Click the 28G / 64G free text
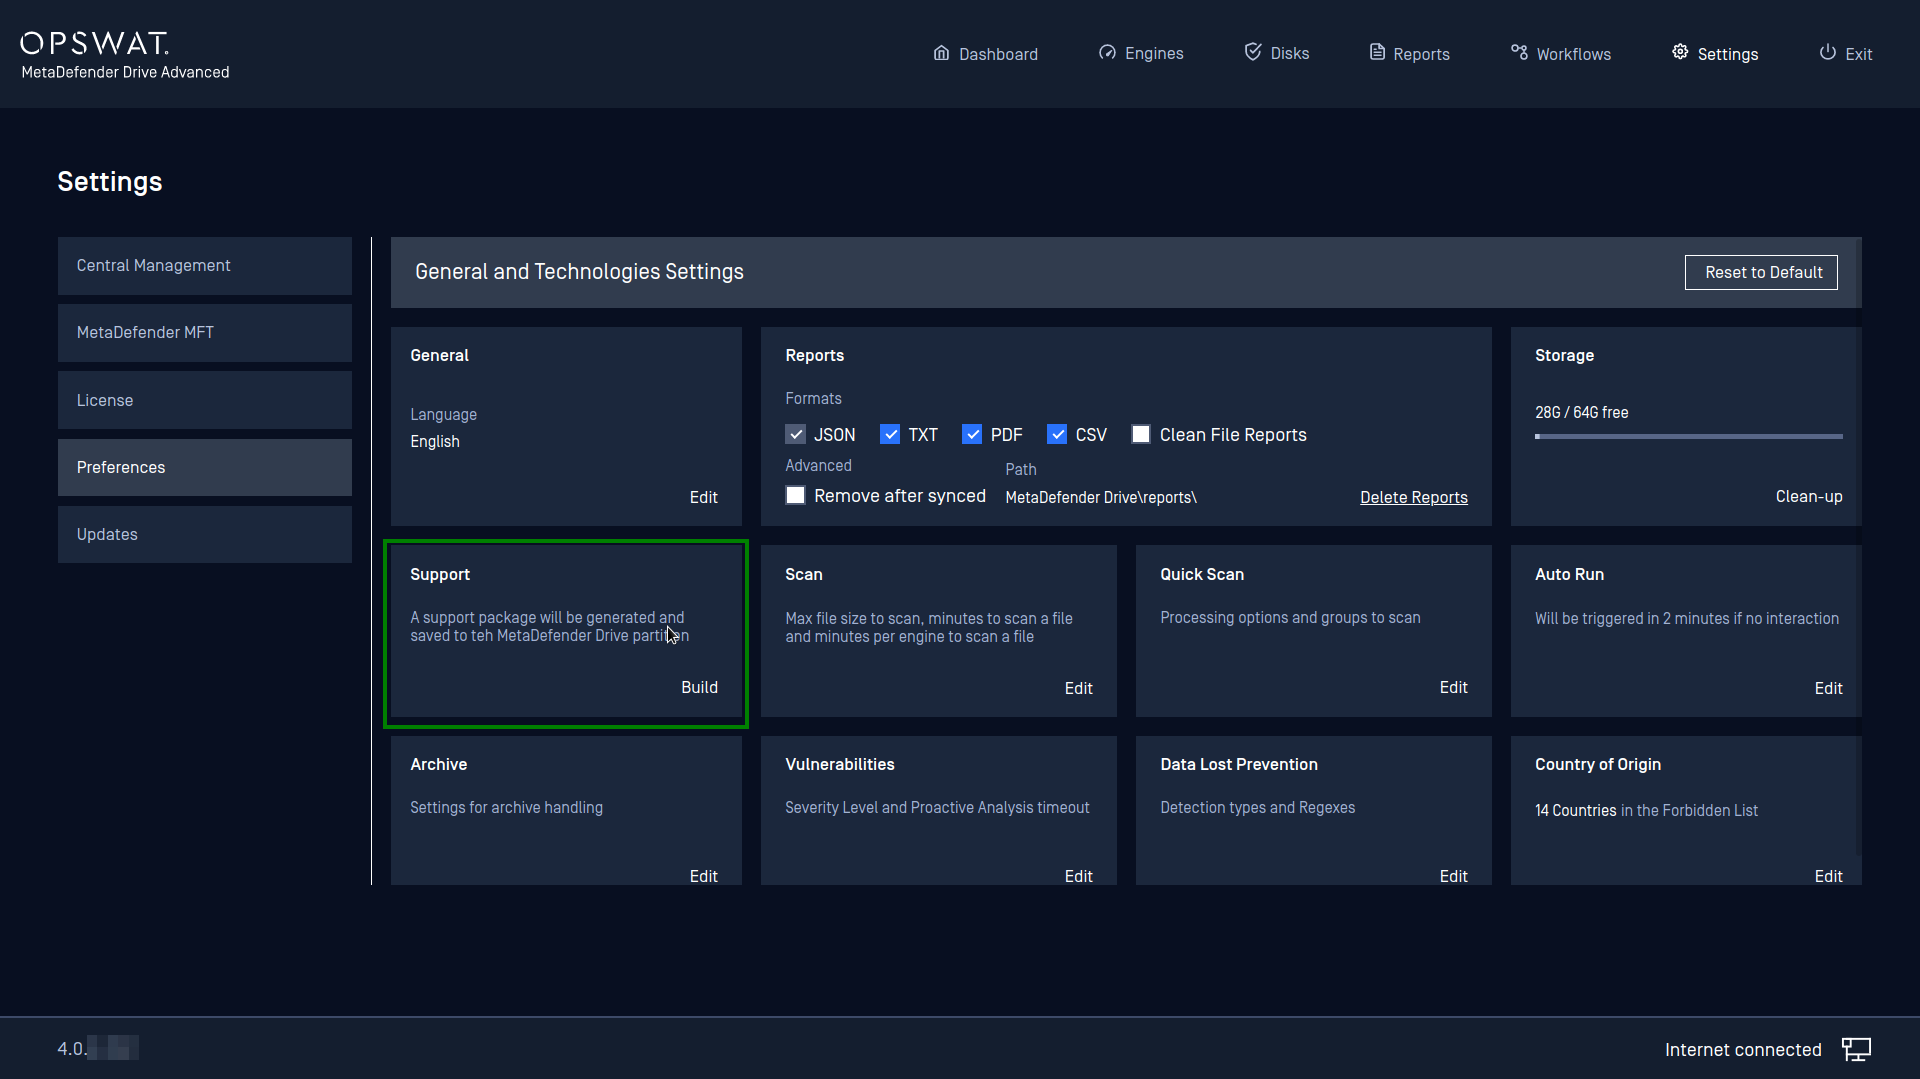This screenshot has width=1920, height=1079. (x=1581, y=412)
